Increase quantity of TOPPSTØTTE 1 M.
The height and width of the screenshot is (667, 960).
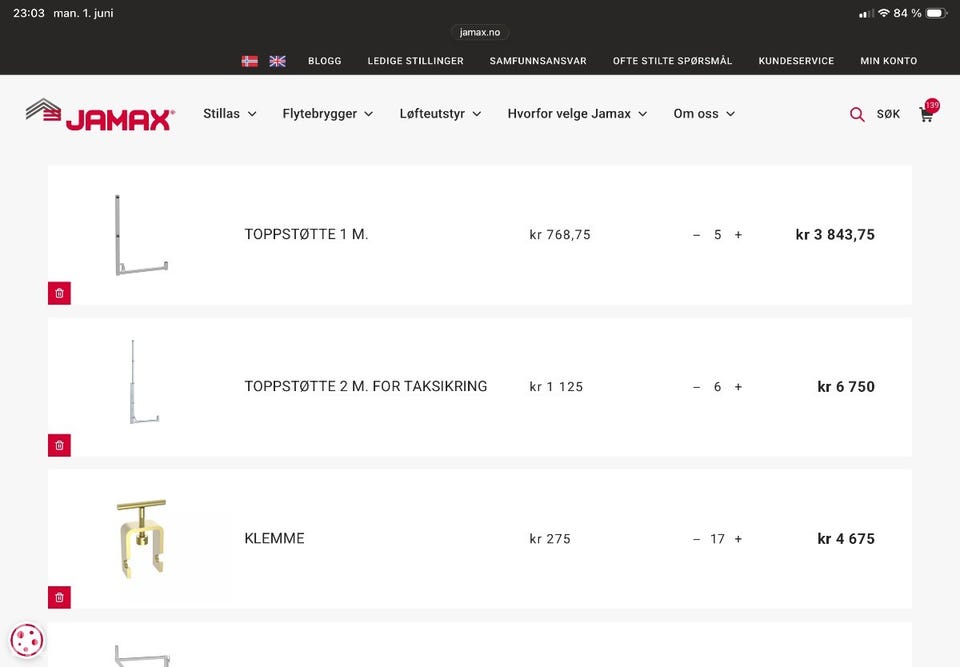[x=738, y=235]
